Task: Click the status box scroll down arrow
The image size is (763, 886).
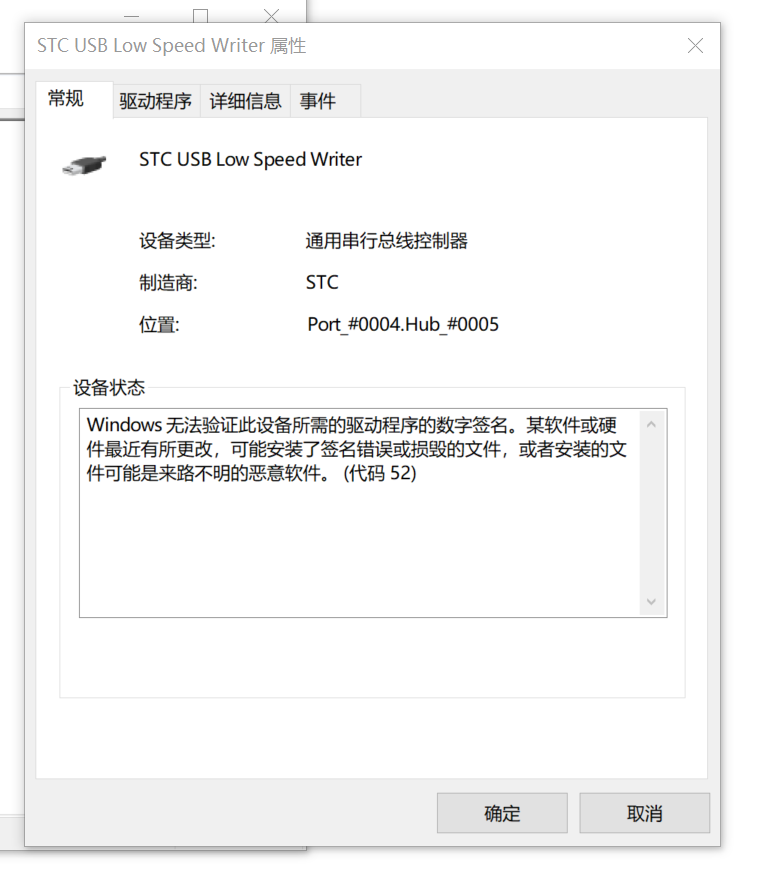Action: (651, 601)
